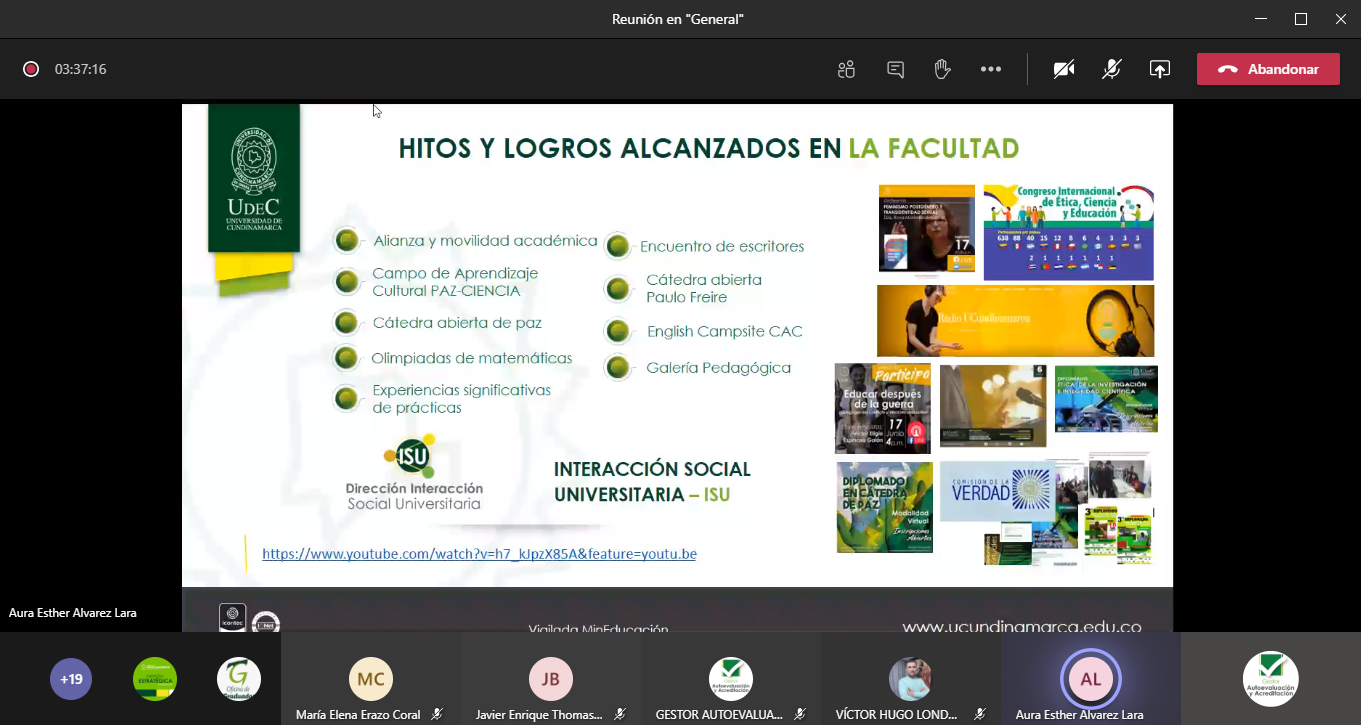Viewport: 1361px width, 725px height.
Task: Click the radio studio banner image
Action: coord(1015,321)
